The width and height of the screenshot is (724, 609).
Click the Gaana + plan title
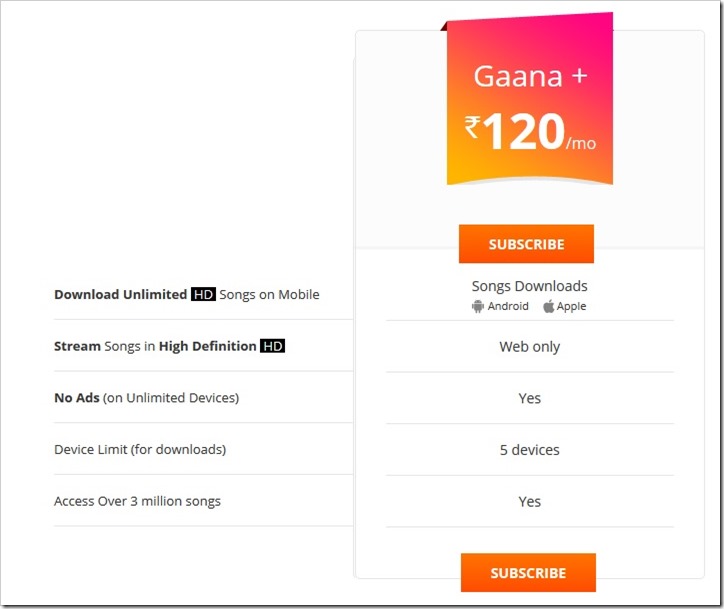pos(529,78)
